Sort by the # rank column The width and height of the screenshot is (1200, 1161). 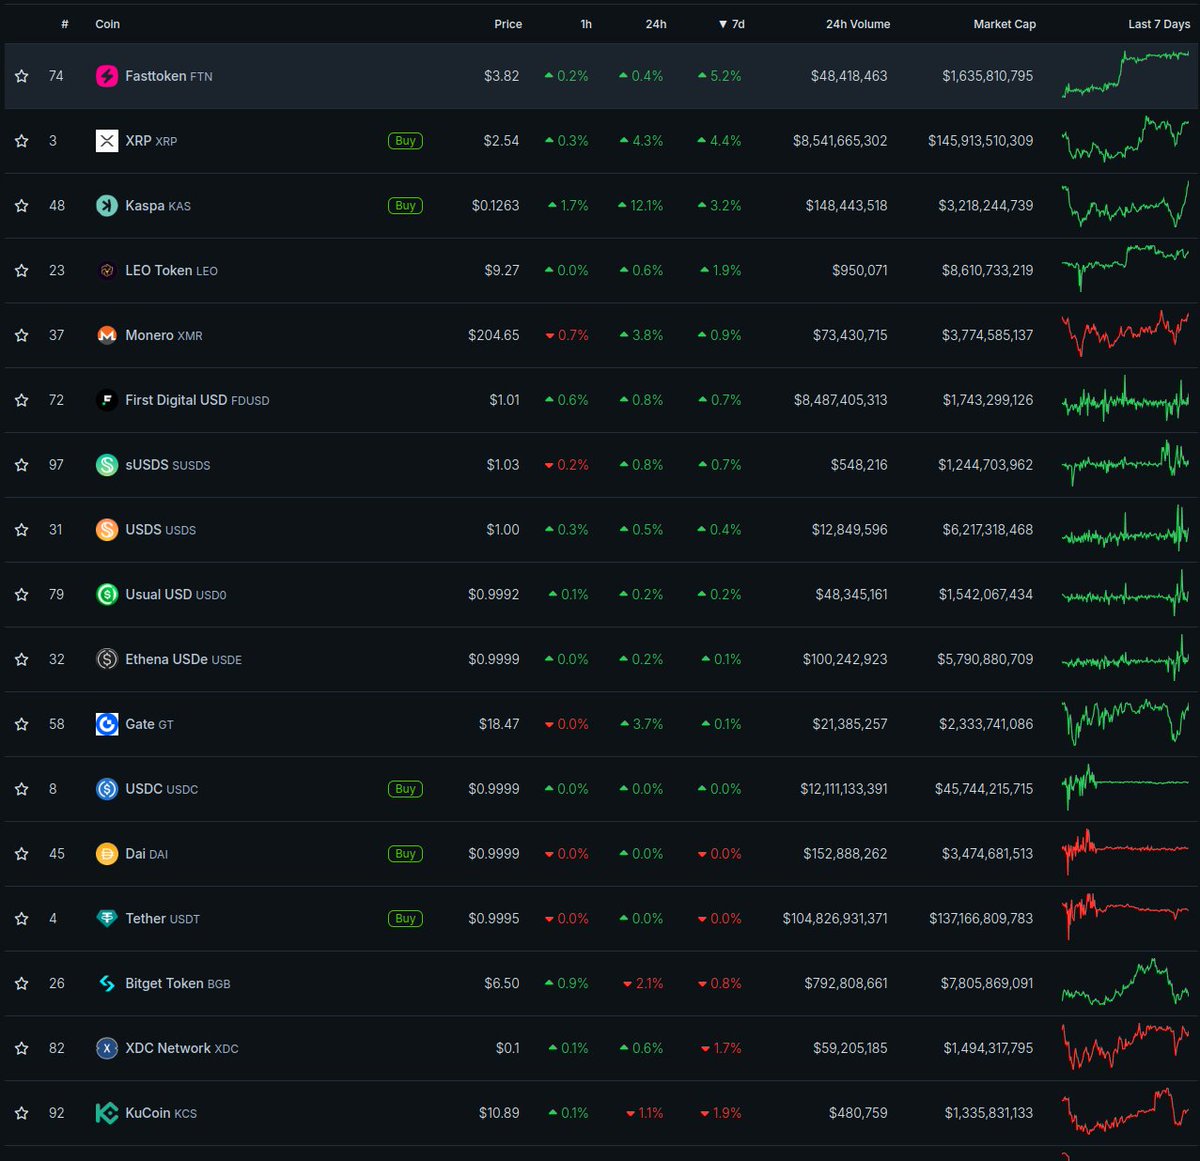point(65,24)
